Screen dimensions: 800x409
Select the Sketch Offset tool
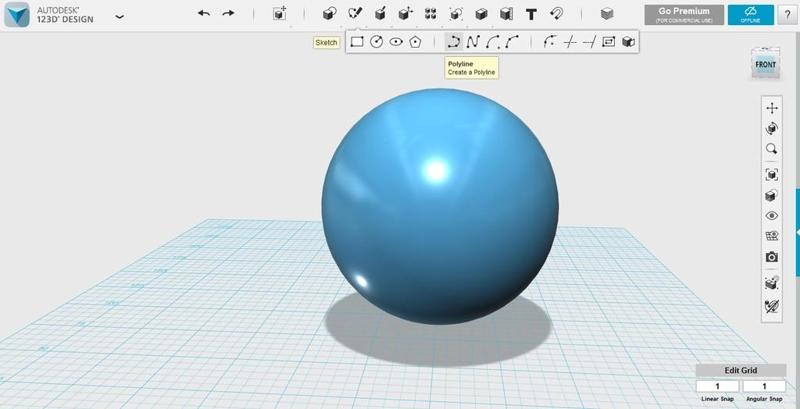click(608, 42)
